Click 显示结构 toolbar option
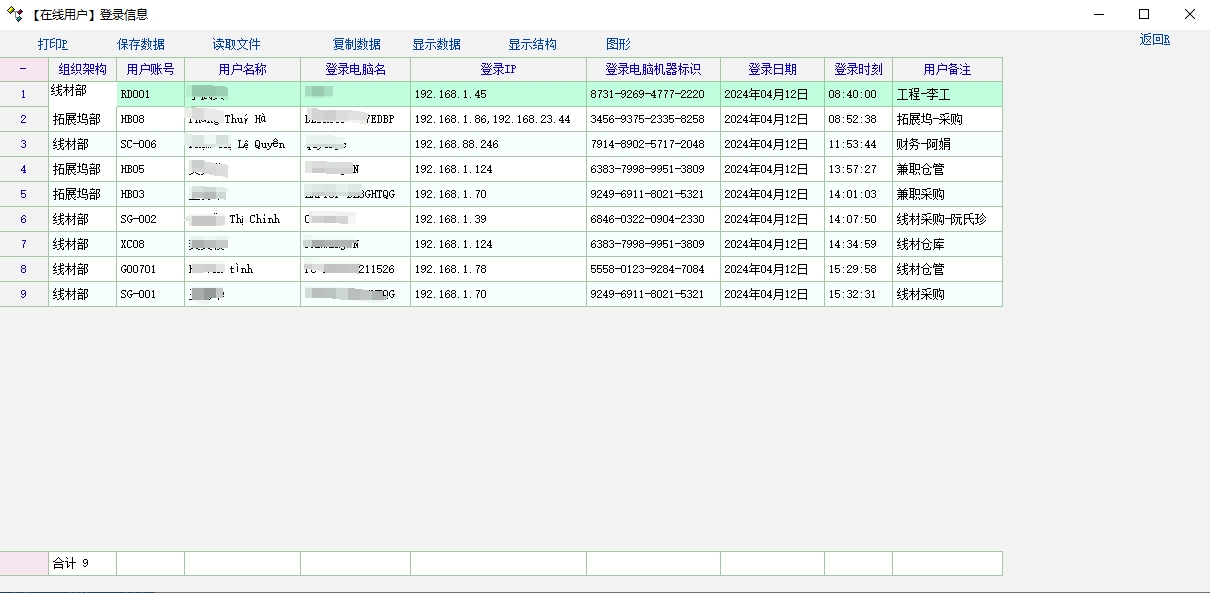 tap(532, 44)
